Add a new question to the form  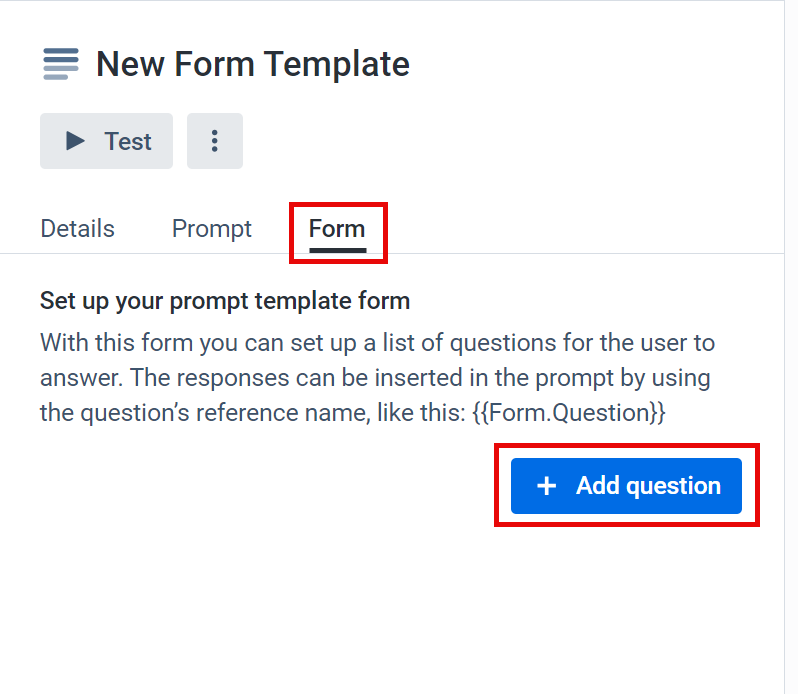(x=626, y=486)
